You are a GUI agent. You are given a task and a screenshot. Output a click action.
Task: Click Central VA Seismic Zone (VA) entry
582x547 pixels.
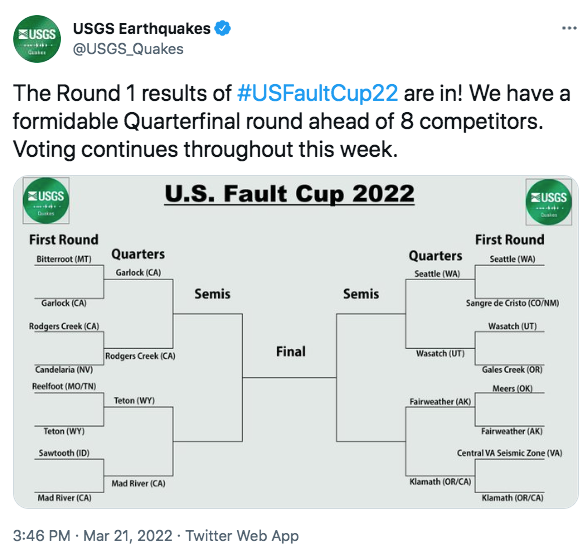point(510,453)
